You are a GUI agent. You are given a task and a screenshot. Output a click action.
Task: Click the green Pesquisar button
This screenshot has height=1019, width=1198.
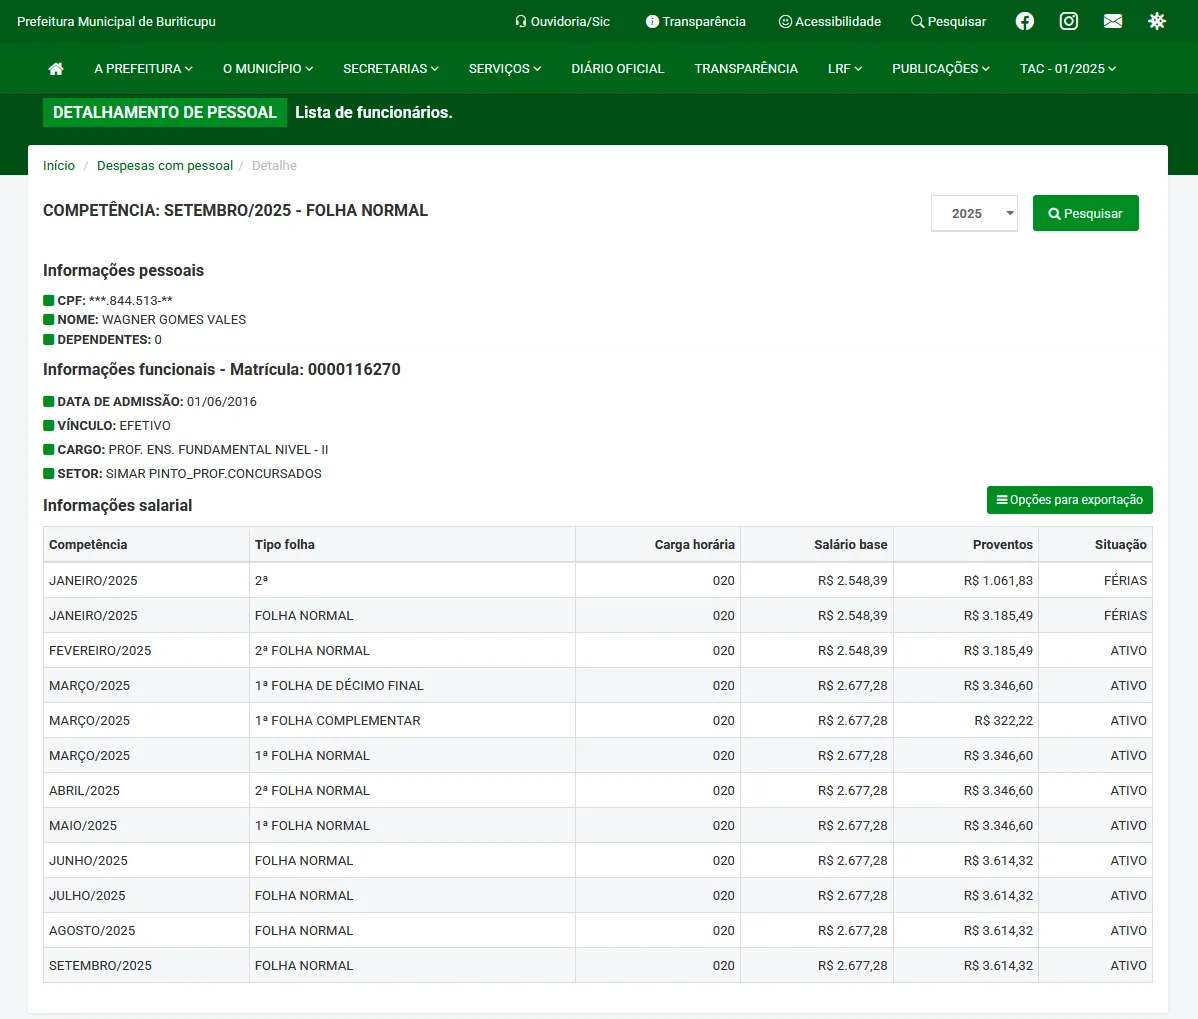1085,213
